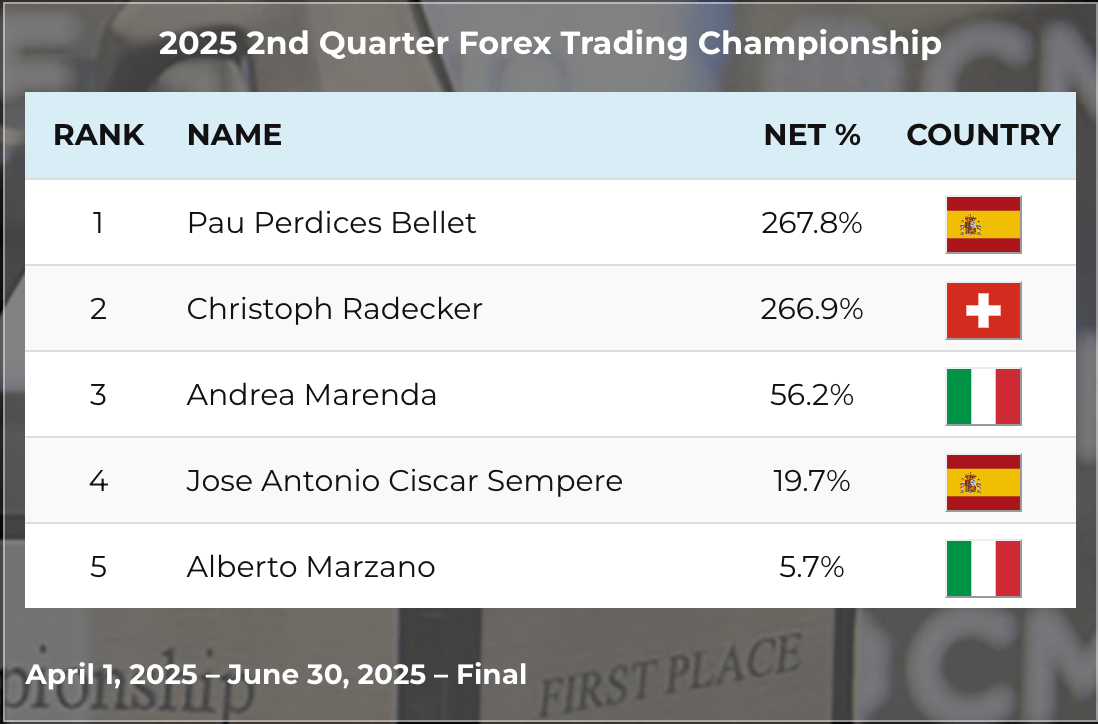
Task: Open Jose Antonio Ciscar Sempere's entry
Action: point(404,481)
